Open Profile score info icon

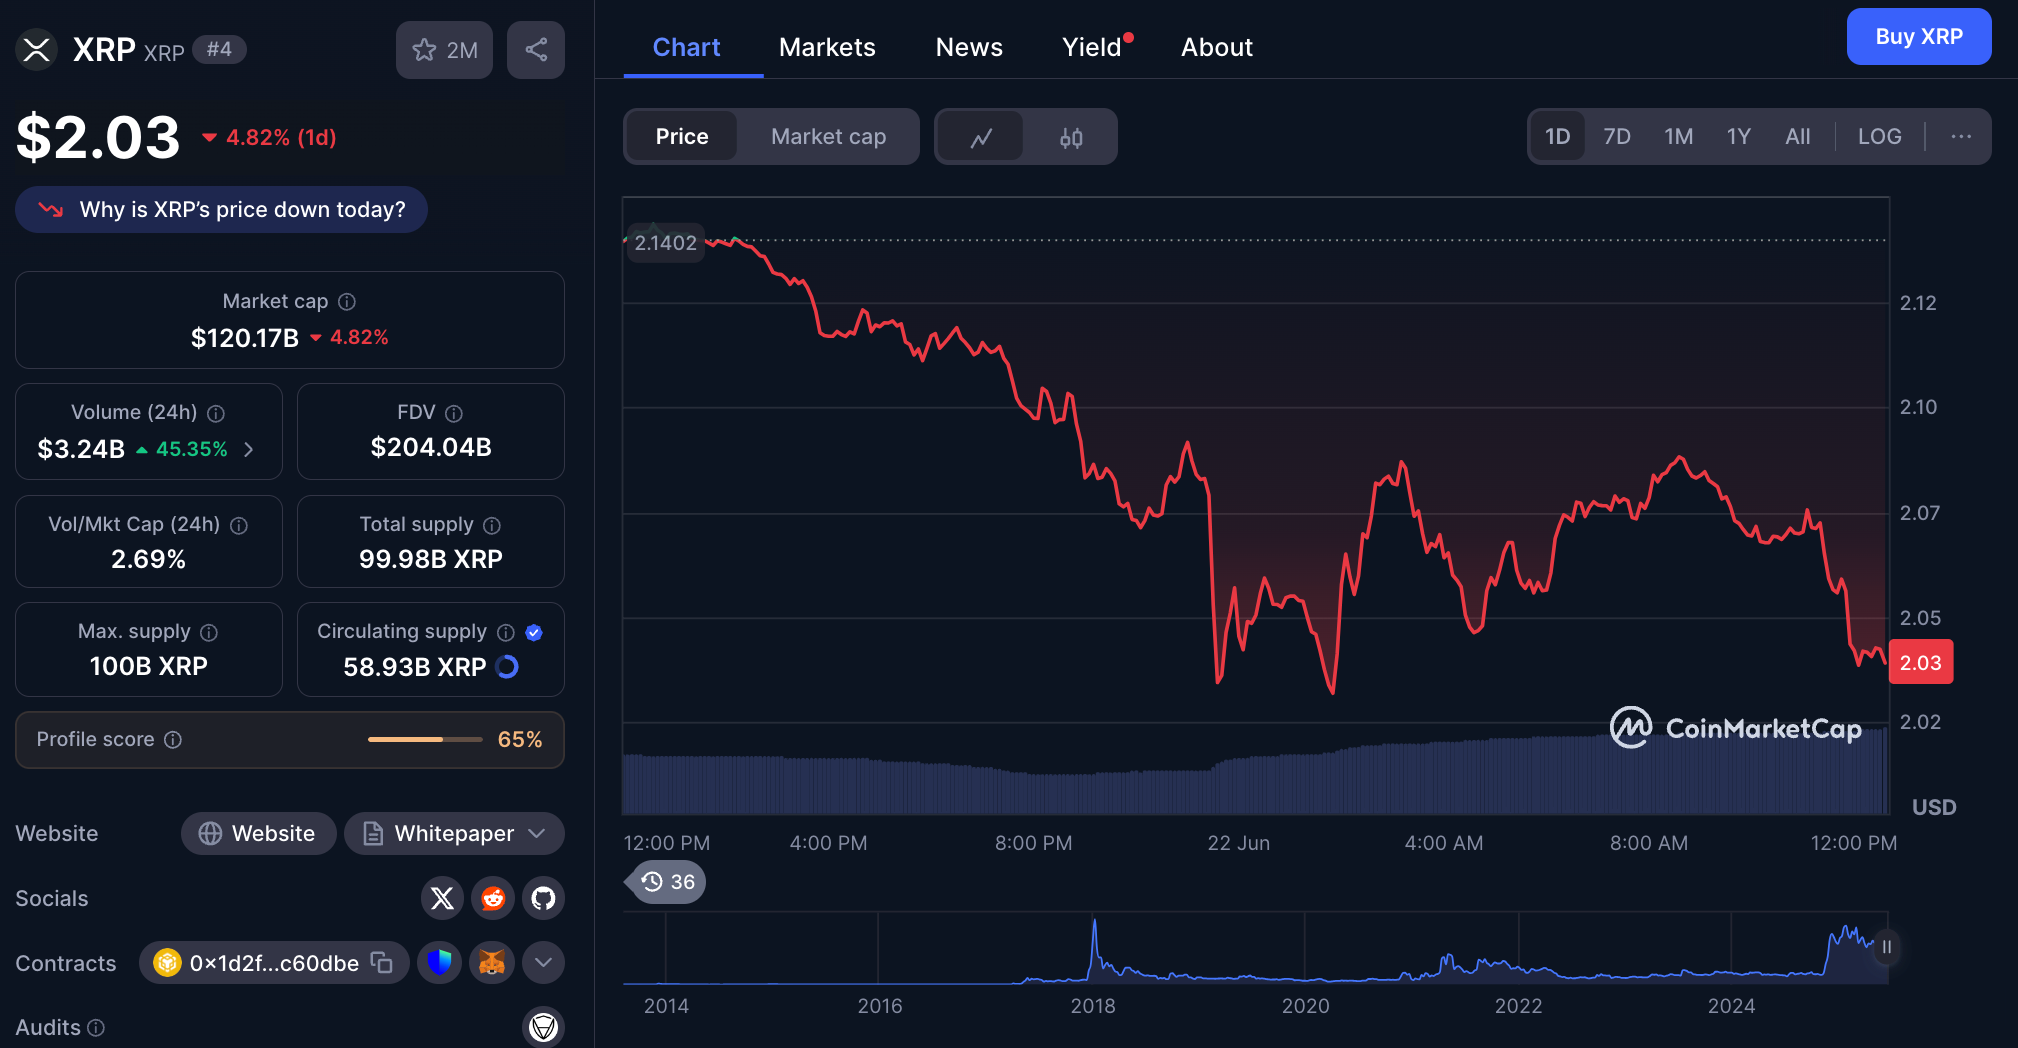pos(173,739)
